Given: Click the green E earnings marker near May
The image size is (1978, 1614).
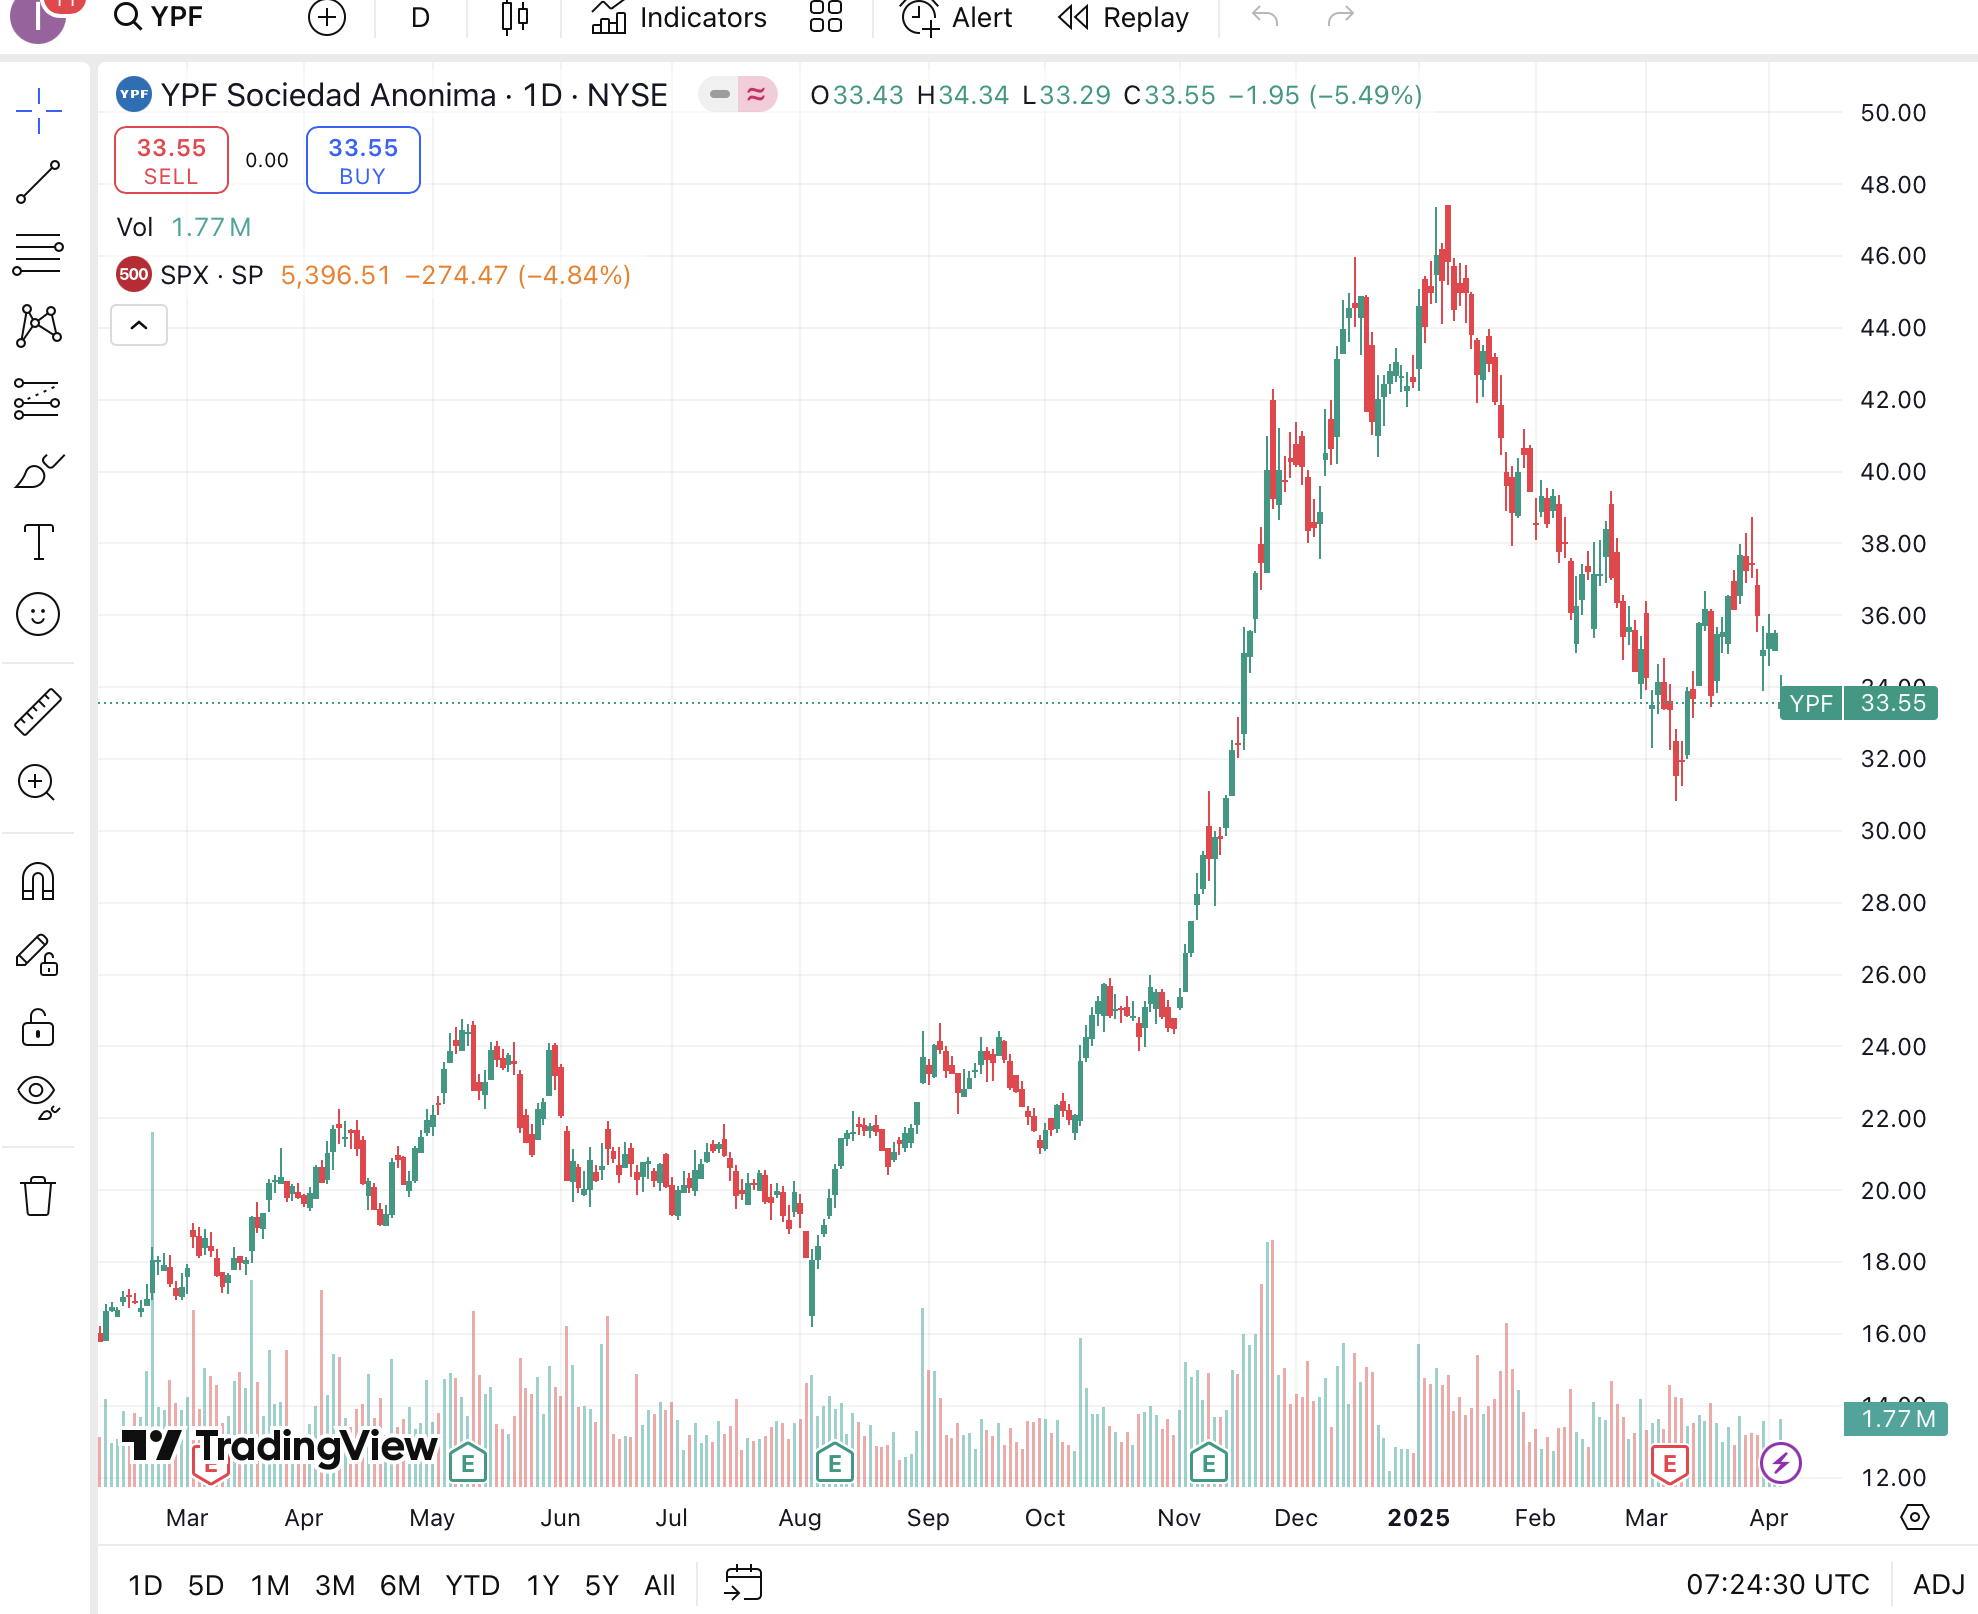Looking at the screenshot, I should click(467, 1464).
